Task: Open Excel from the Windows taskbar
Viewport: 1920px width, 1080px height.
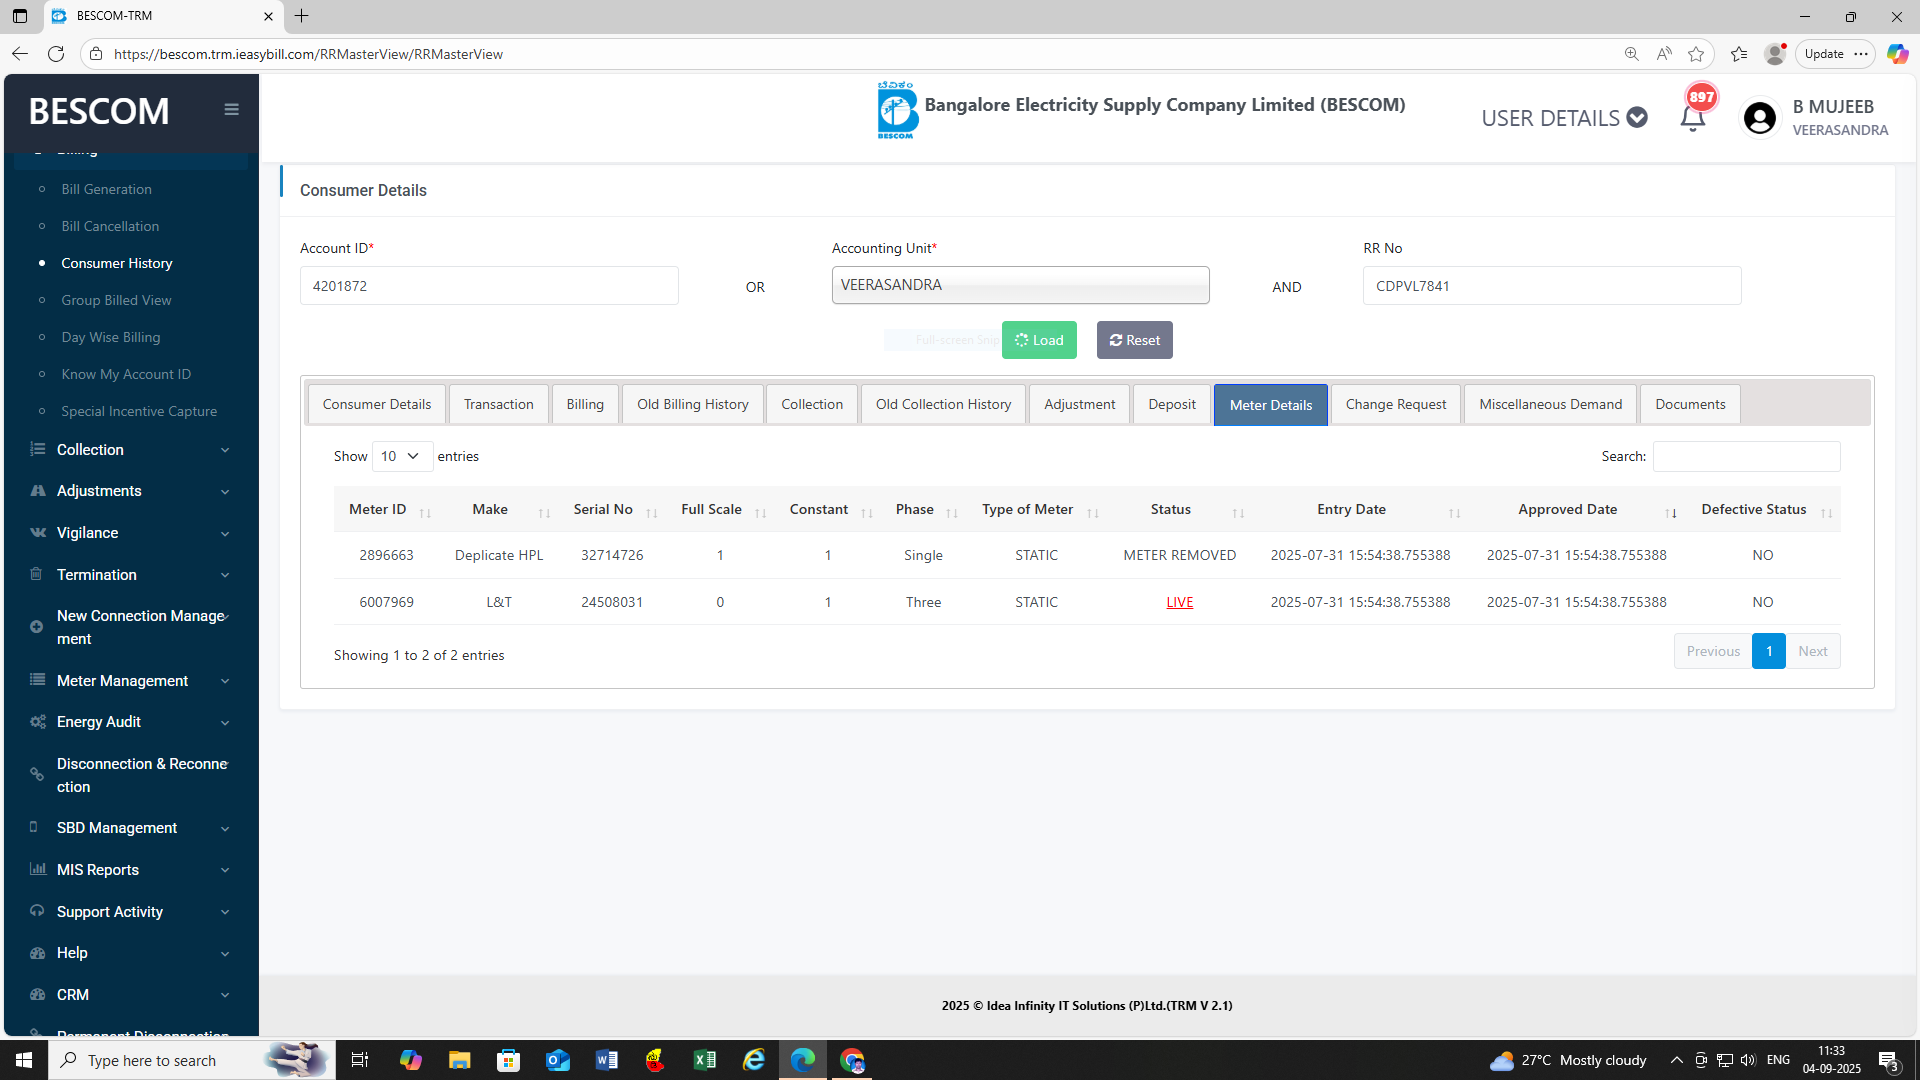Action: (x=705, y=1060)
